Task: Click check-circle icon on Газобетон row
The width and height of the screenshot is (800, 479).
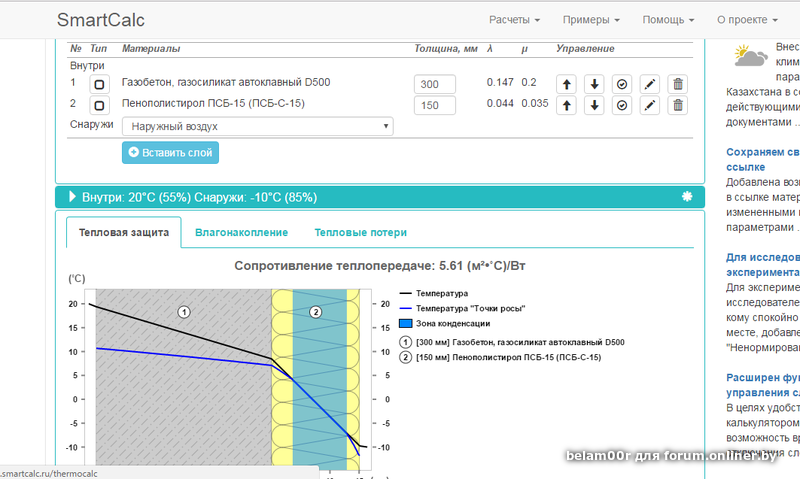Action: point(622,84)
